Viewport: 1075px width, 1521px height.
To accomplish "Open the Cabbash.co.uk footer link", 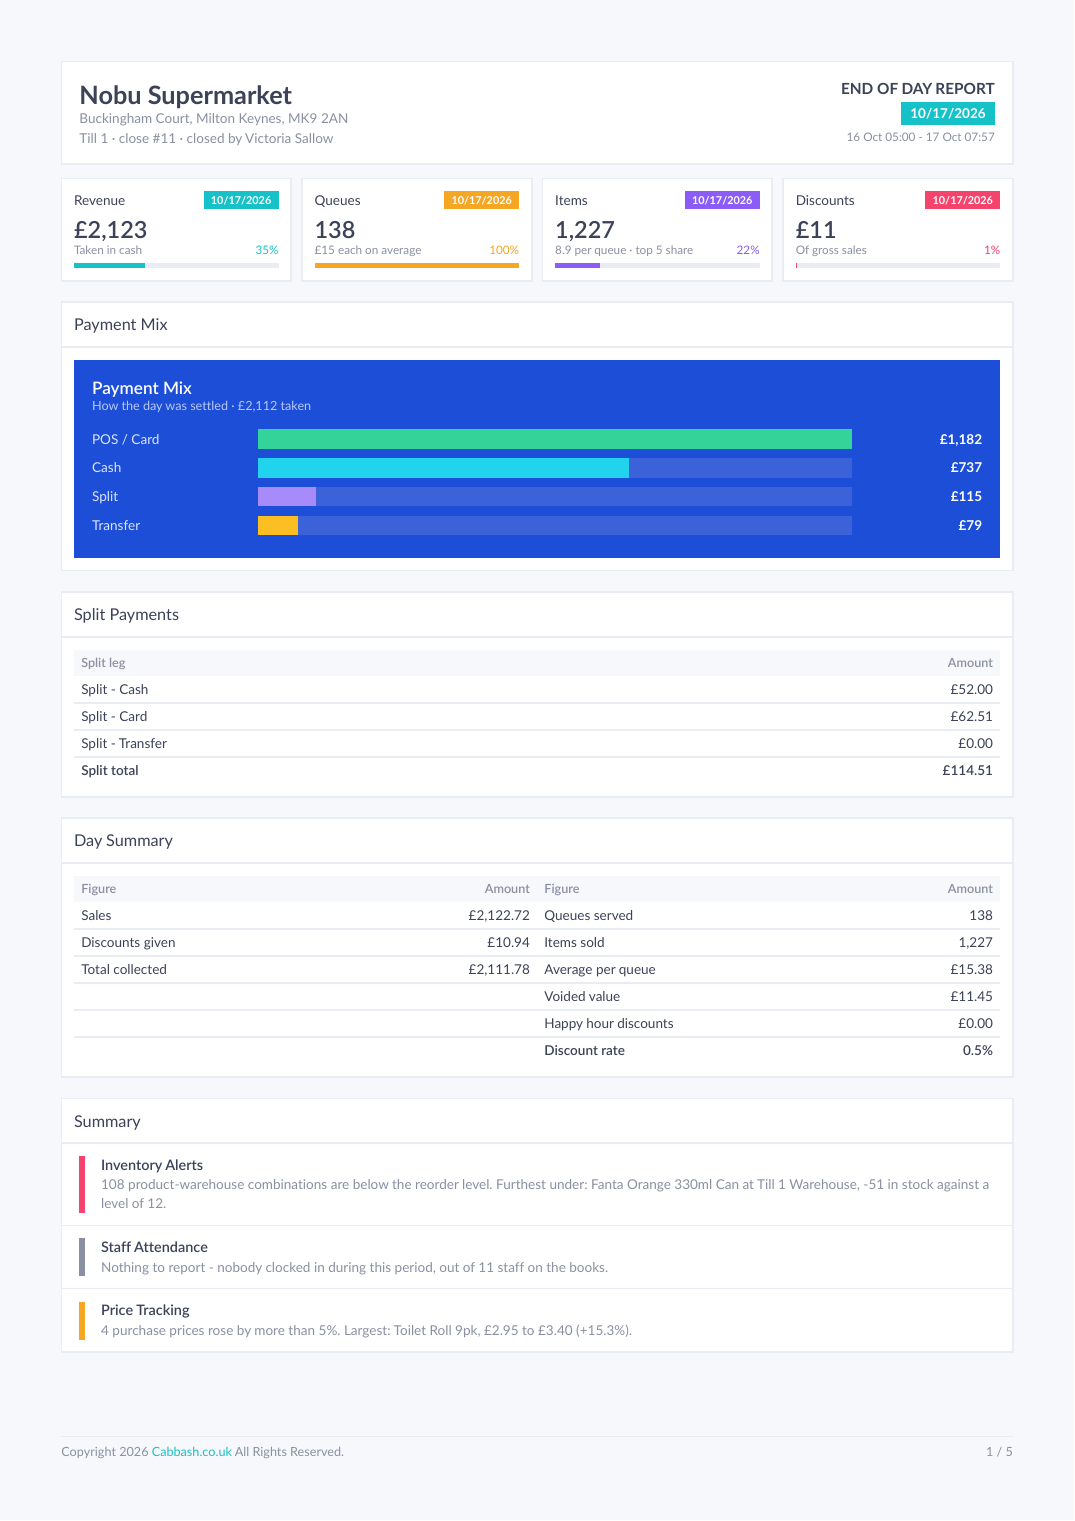I will pos(191,1452).
